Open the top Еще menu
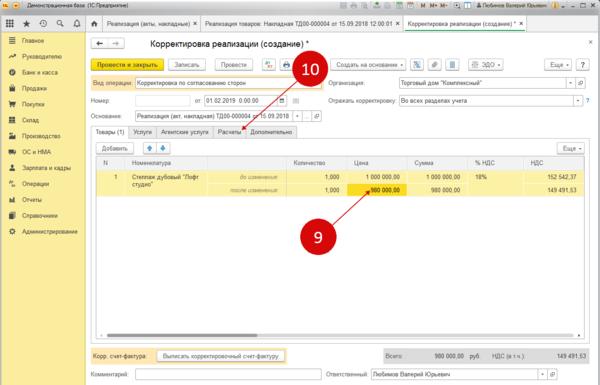 pos(558,65)
